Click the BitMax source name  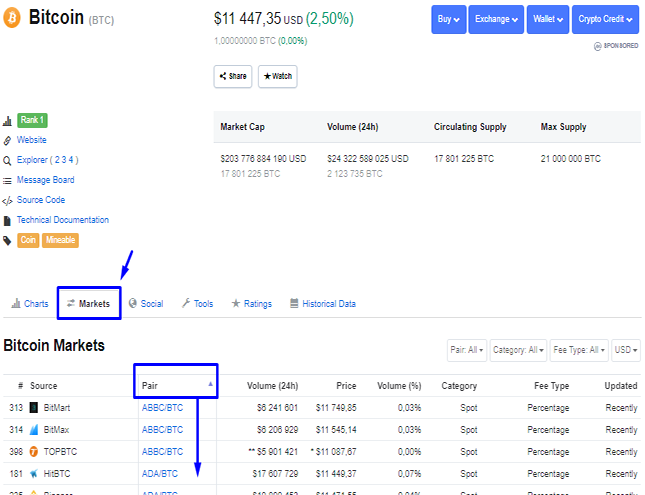coord(56,430)
